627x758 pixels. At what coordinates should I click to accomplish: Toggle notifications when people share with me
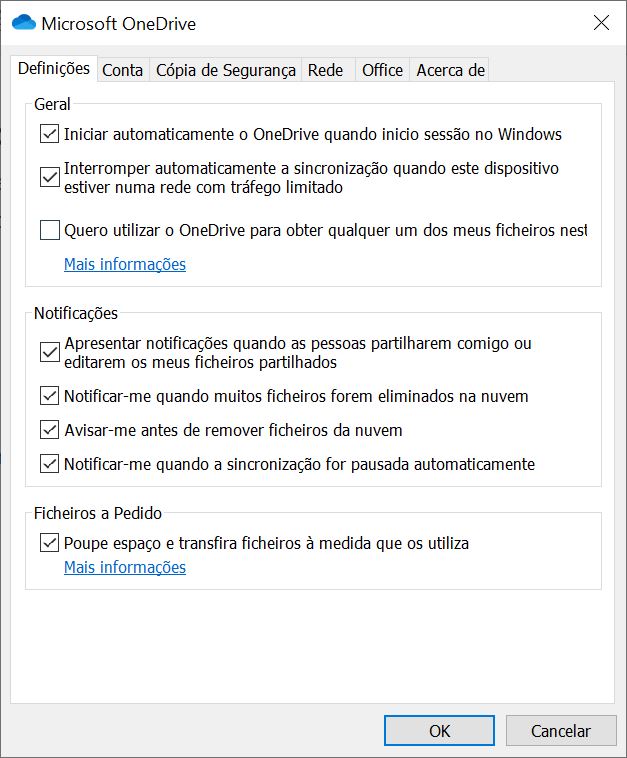(50, 352)
